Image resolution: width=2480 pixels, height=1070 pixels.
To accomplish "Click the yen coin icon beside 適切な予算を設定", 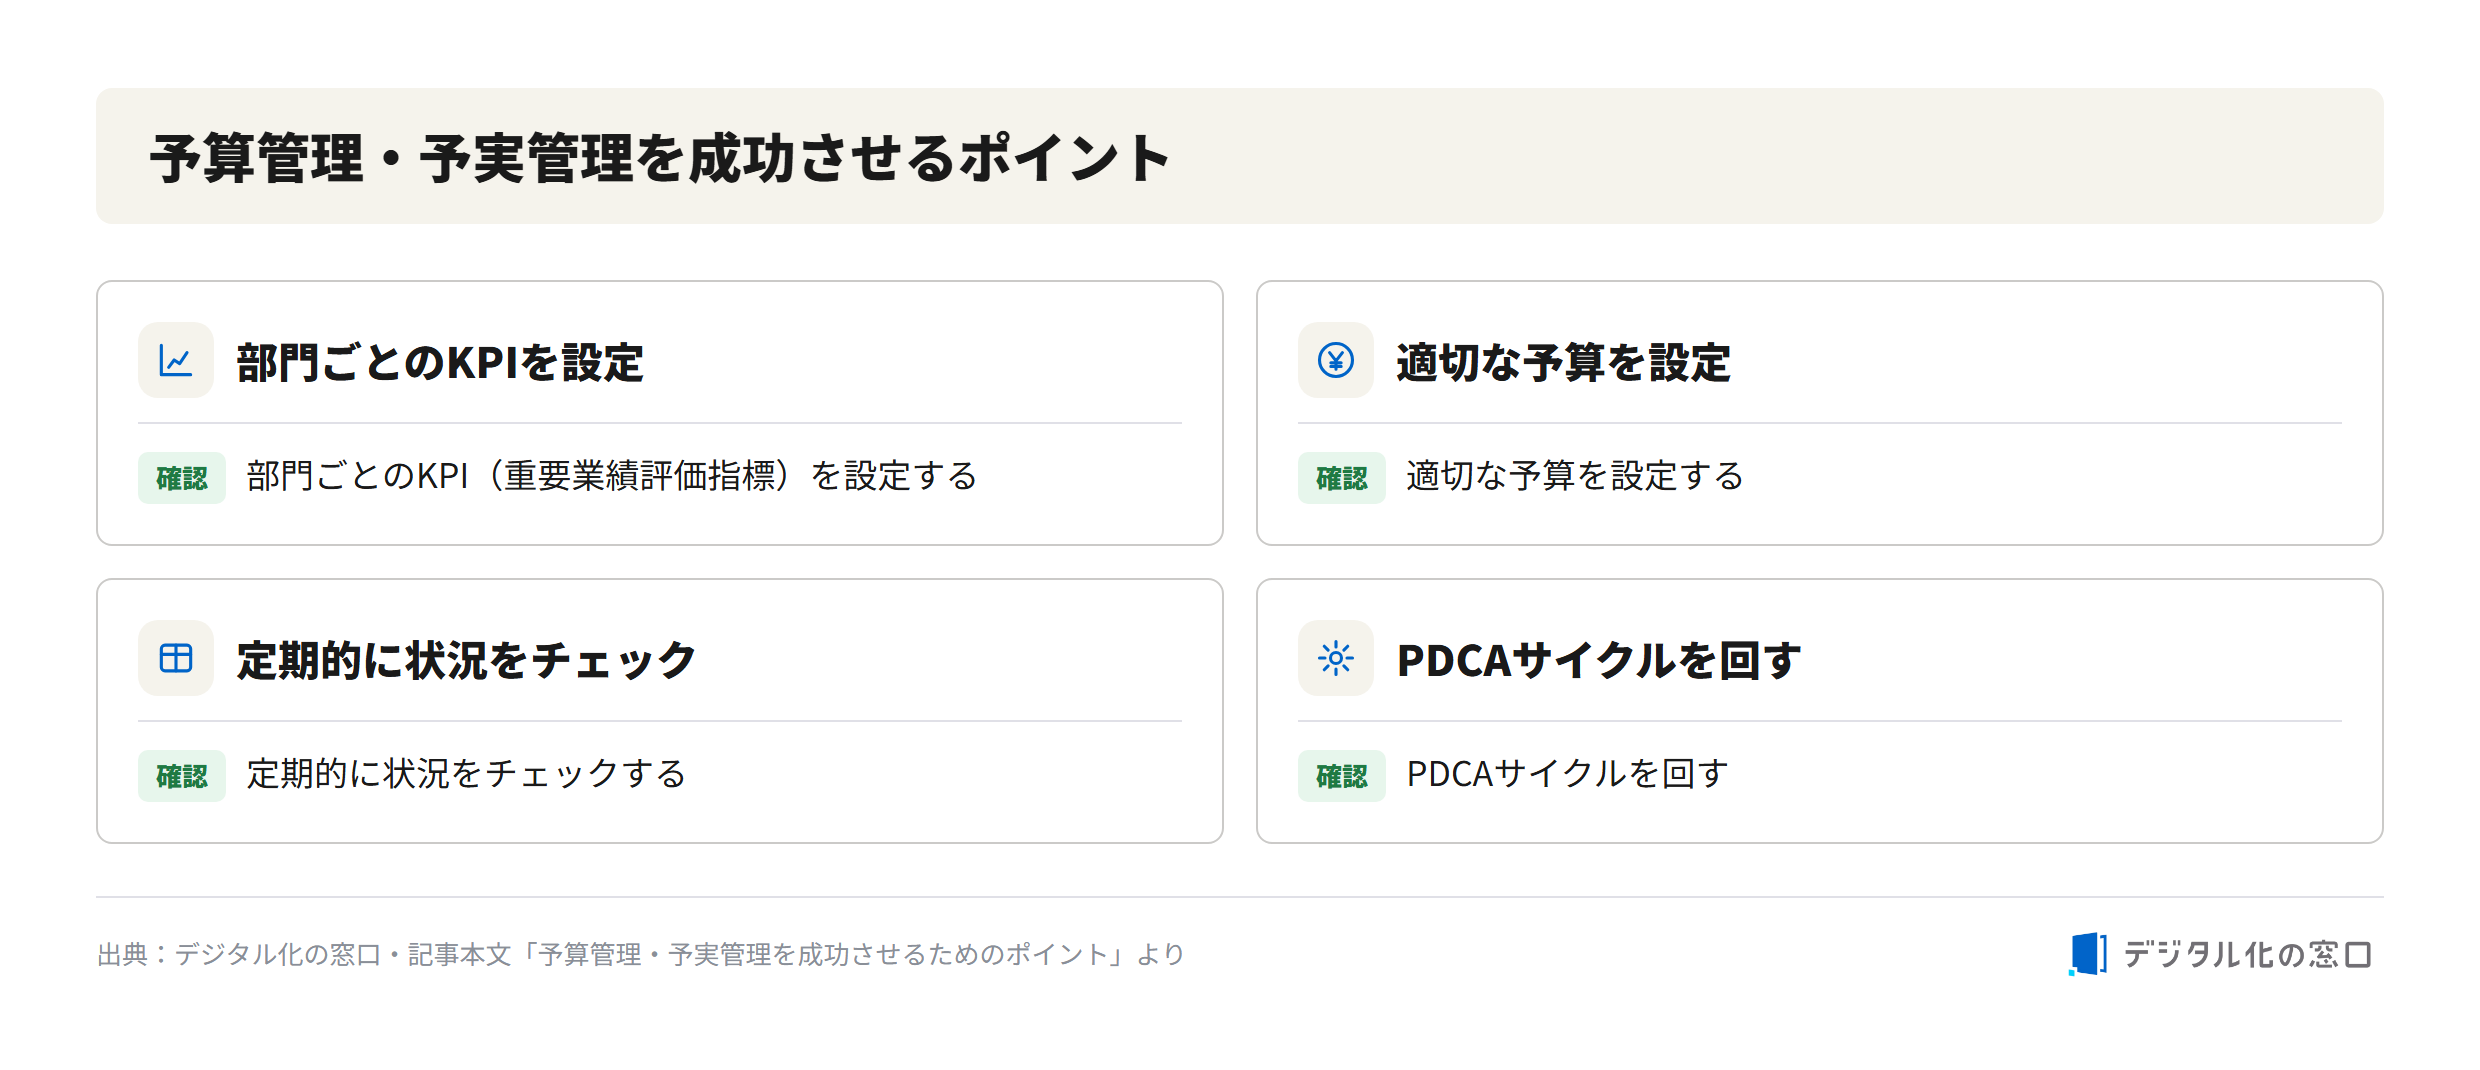I will (1336, 360).
